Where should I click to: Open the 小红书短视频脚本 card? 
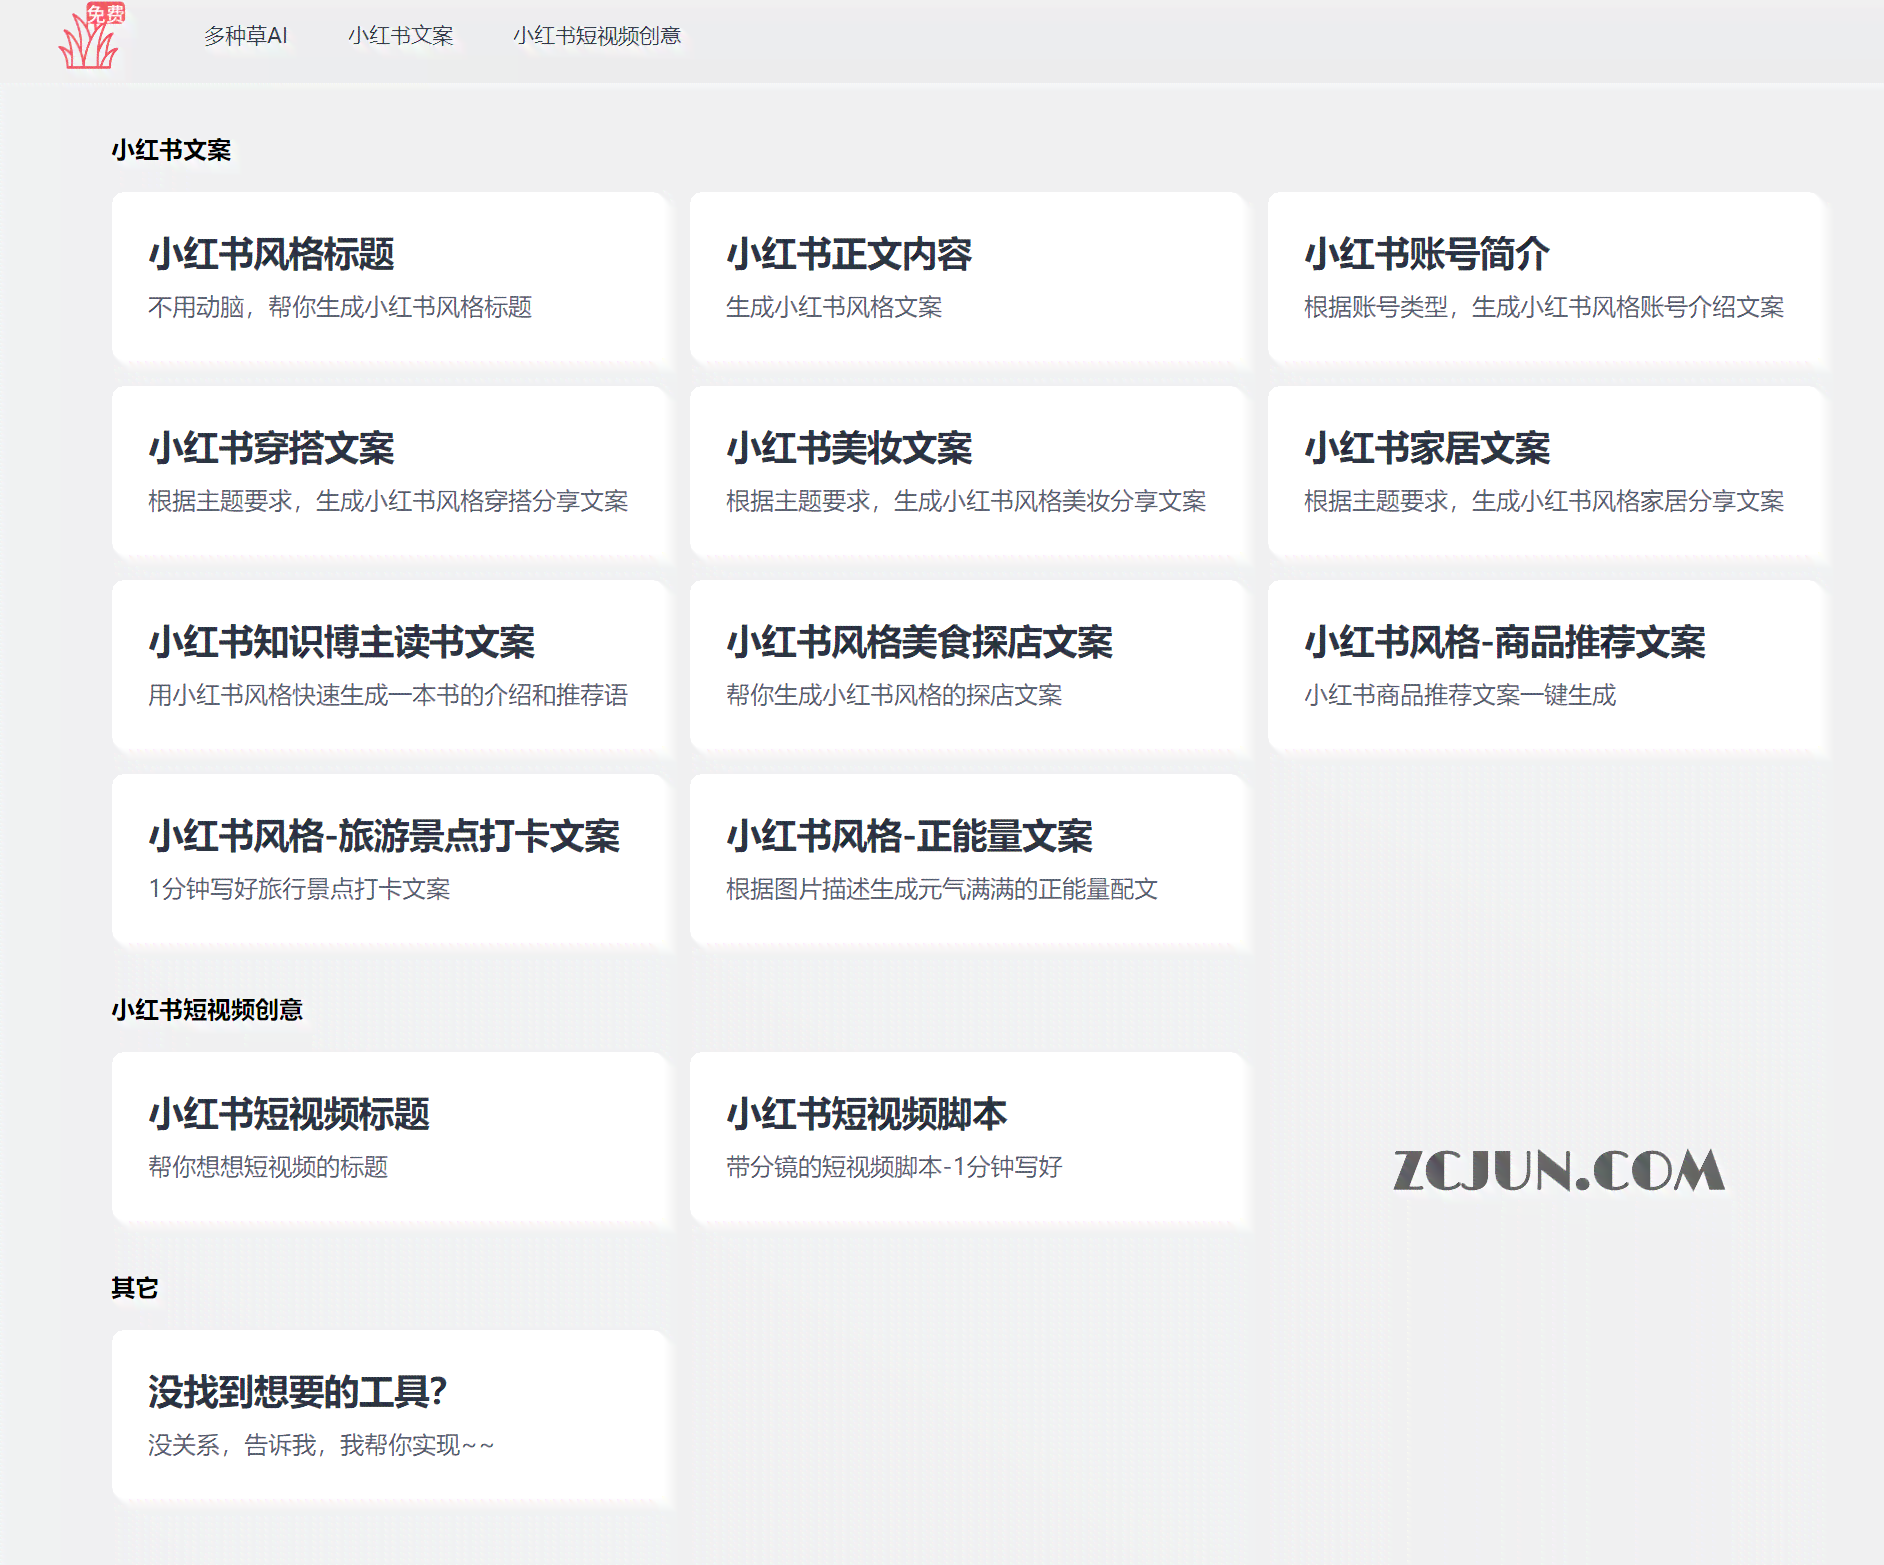(x=967, y=1138)
